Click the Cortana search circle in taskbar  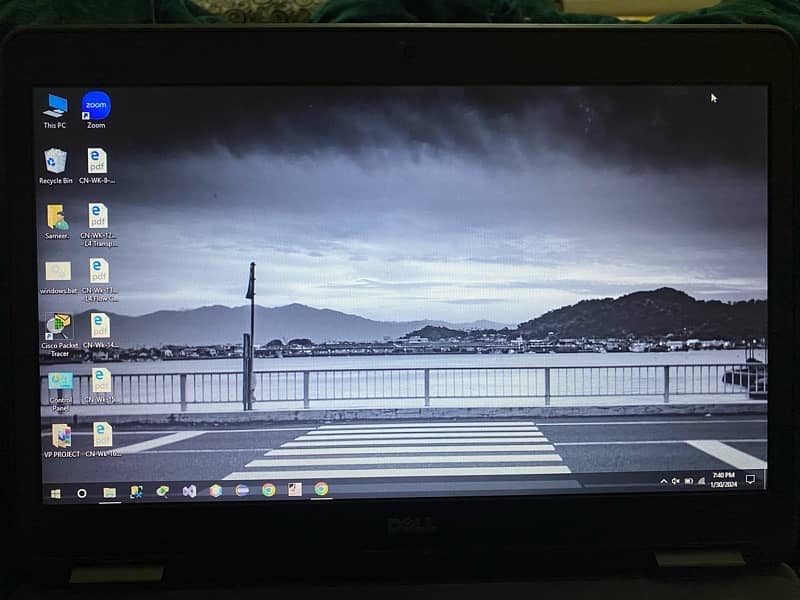pyautogui.click(x=82, y=493)
